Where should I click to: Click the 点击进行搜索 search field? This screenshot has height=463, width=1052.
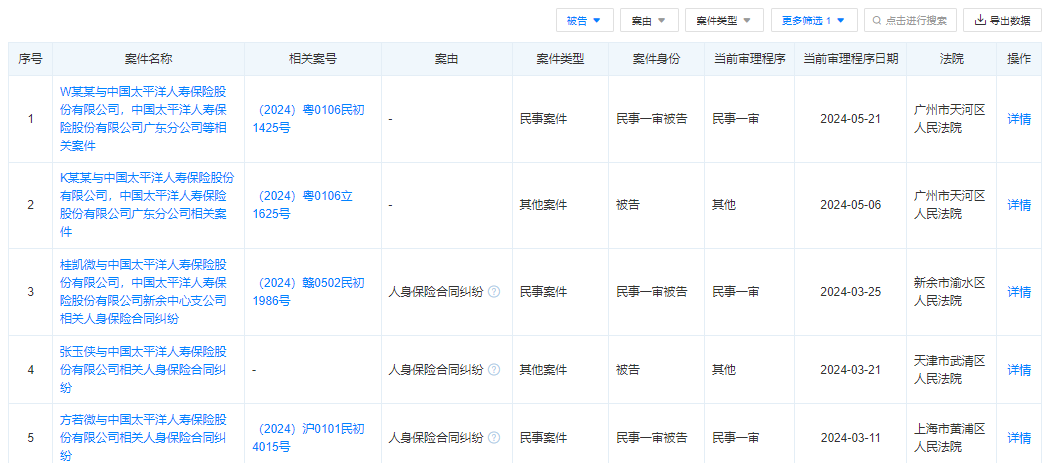click(x=910, y=20)
